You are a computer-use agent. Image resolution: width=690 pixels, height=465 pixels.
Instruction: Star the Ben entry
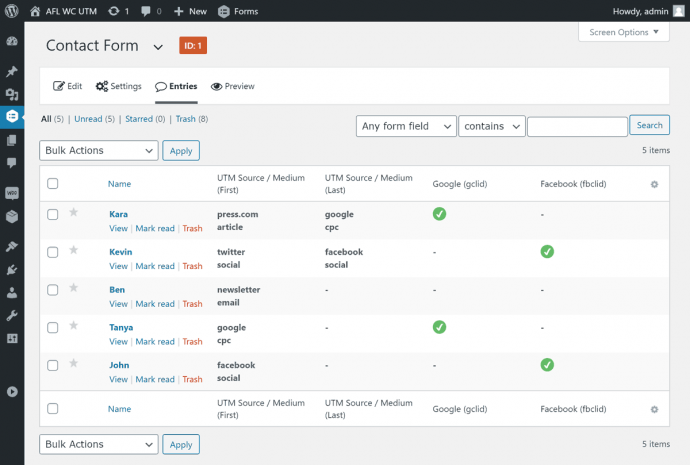(x=73, y=288)
